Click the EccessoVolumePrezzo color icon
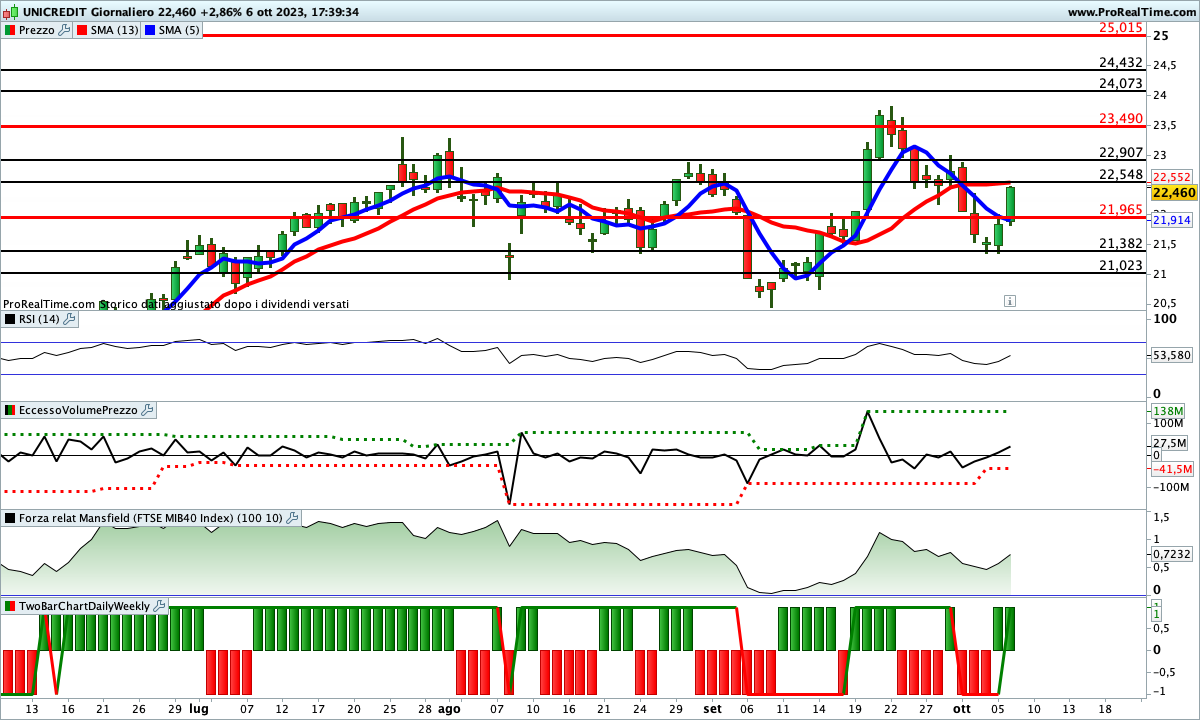 (10, 410)
